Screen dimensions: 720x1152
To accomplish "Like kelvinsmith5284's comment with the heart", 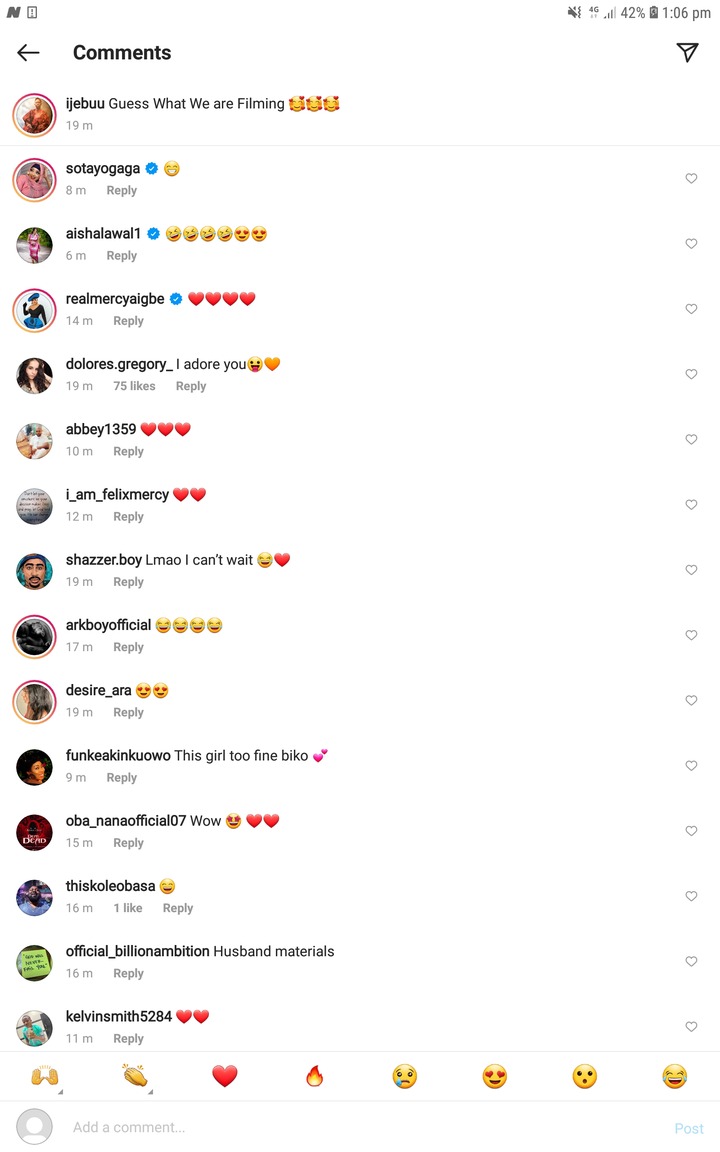I will (691, 1026).
